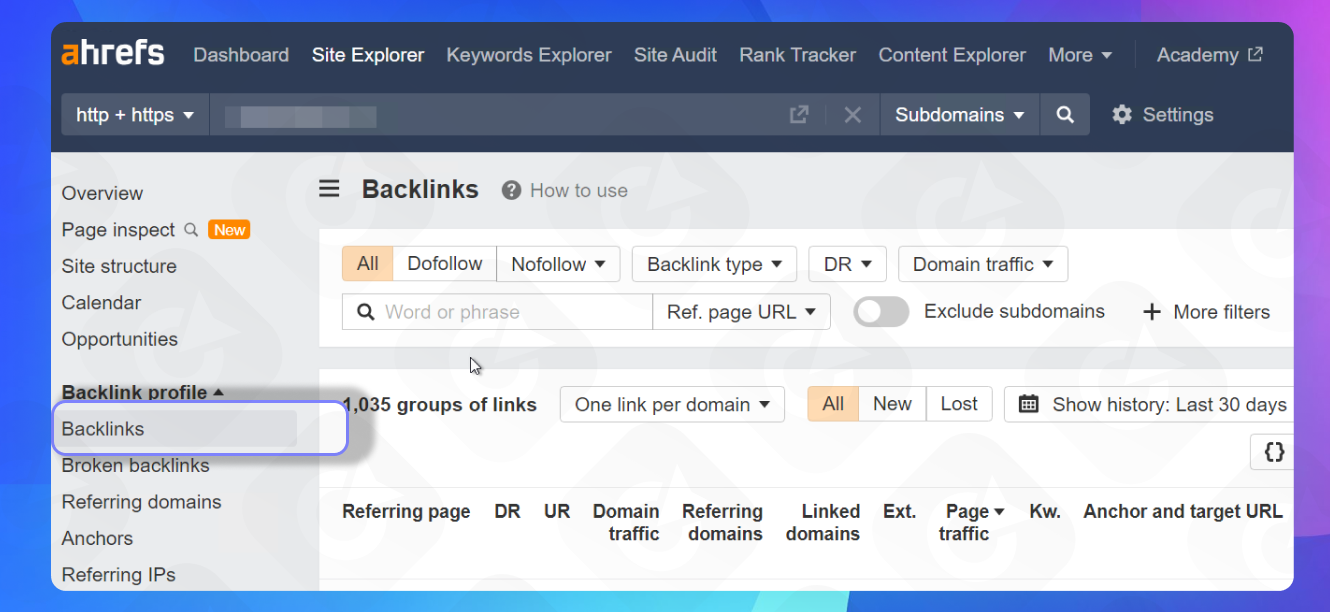Click the question mark How to use icon

511,190
